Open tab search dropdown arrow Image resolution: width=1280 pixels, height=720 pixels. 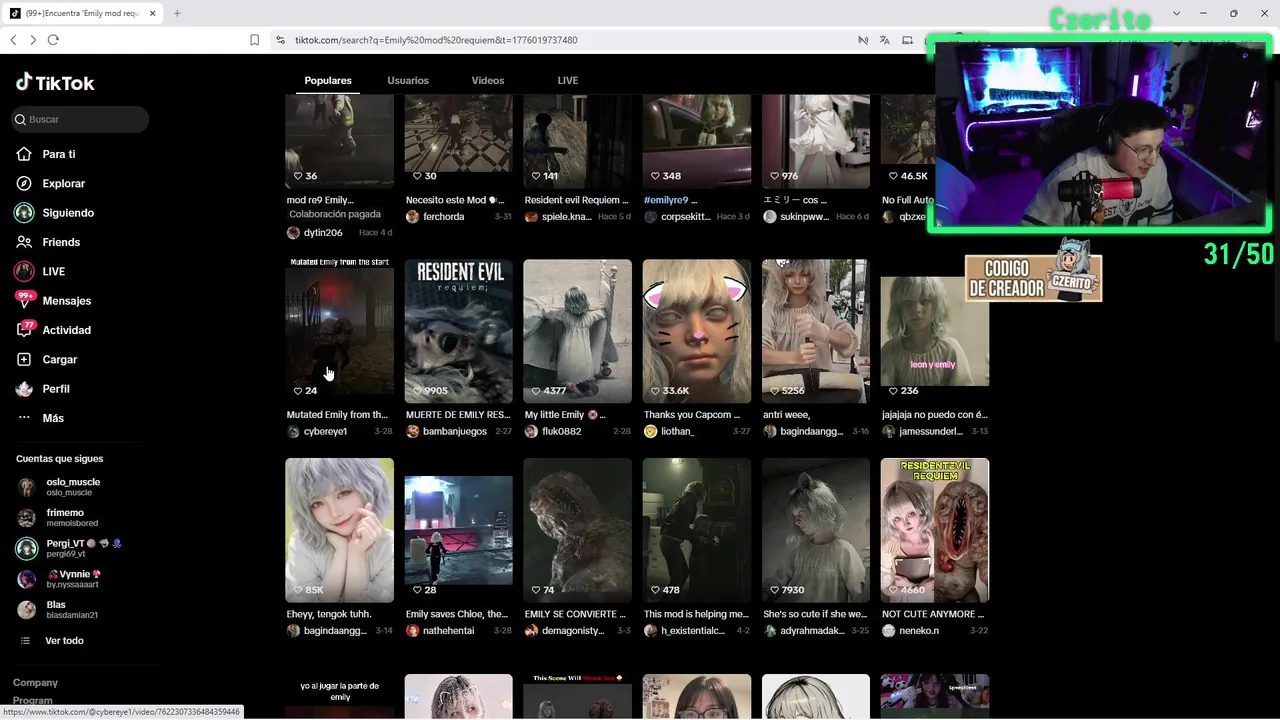tap(1176, 13)
